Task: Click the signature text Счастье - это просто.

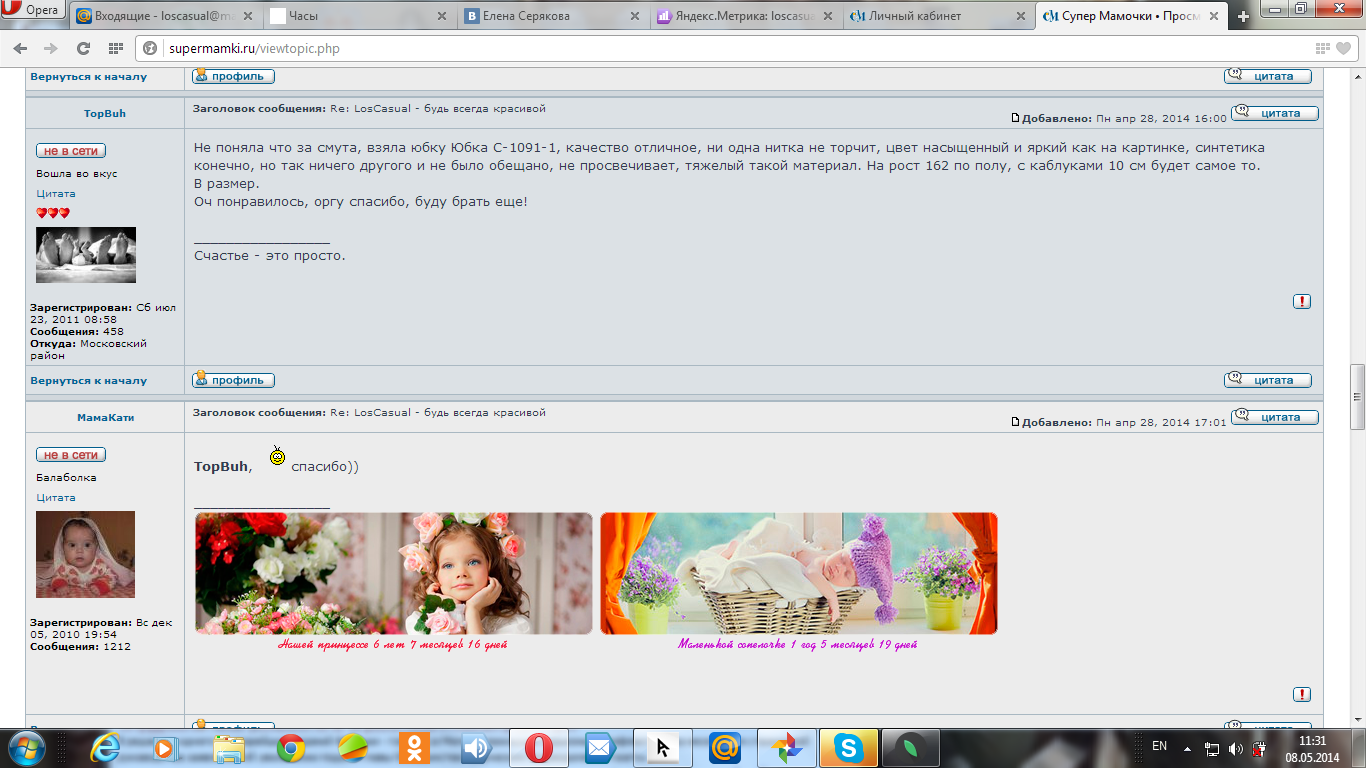Action: [x=270, y=255]
